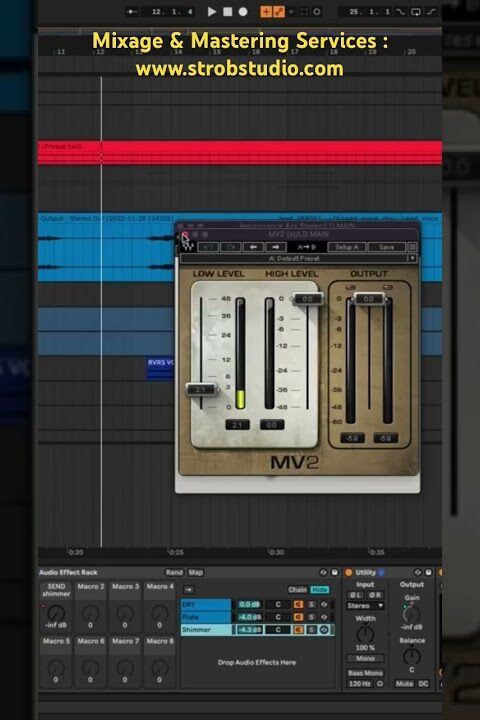Open the Stereo channel mode dropdown

coord(365,606)
